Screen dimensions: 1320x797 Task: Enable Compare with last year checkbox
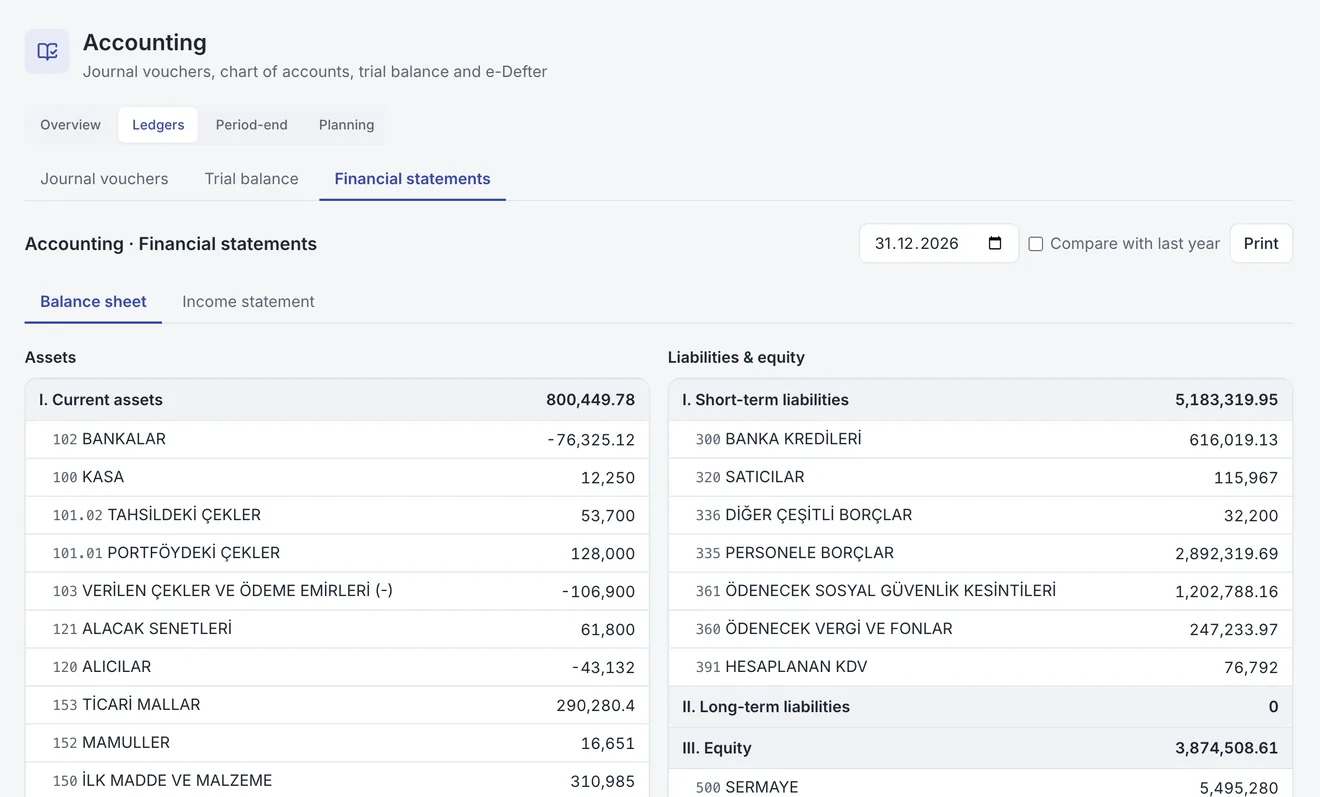pyautogui.click(x=1036, y=244)
